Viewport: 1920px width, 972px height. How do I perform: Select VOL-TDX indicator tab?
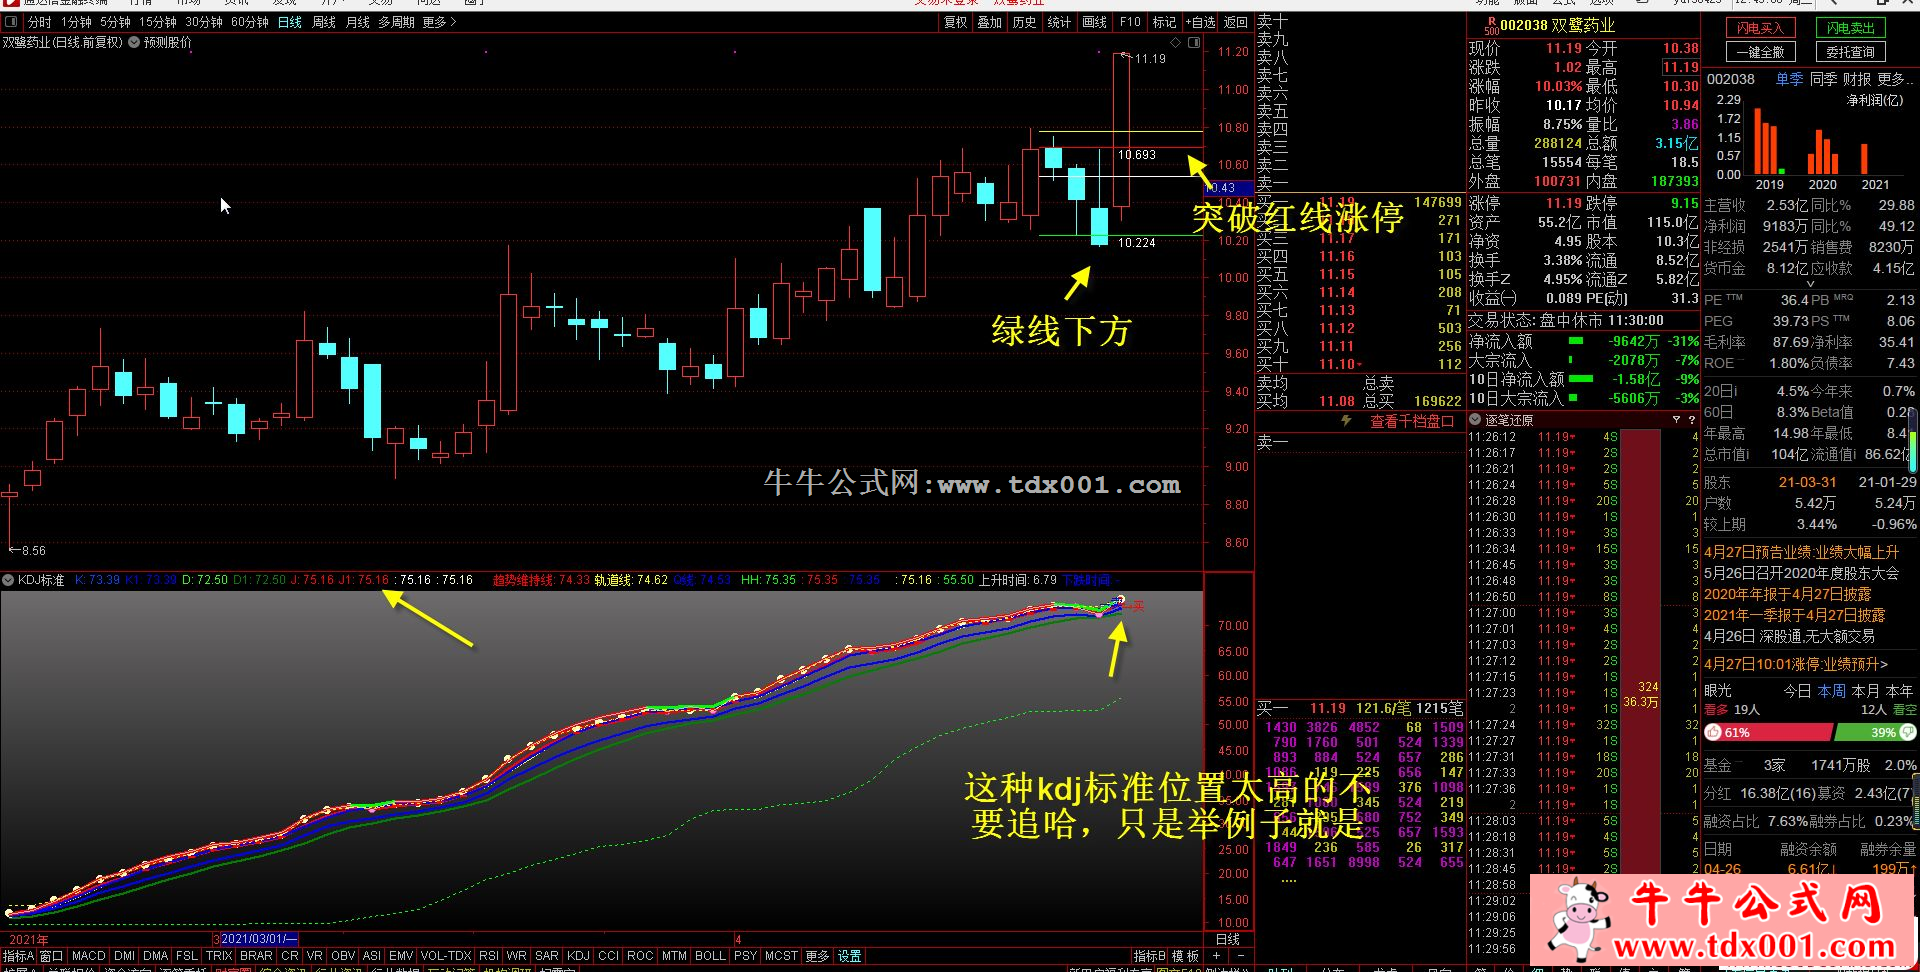446,956
